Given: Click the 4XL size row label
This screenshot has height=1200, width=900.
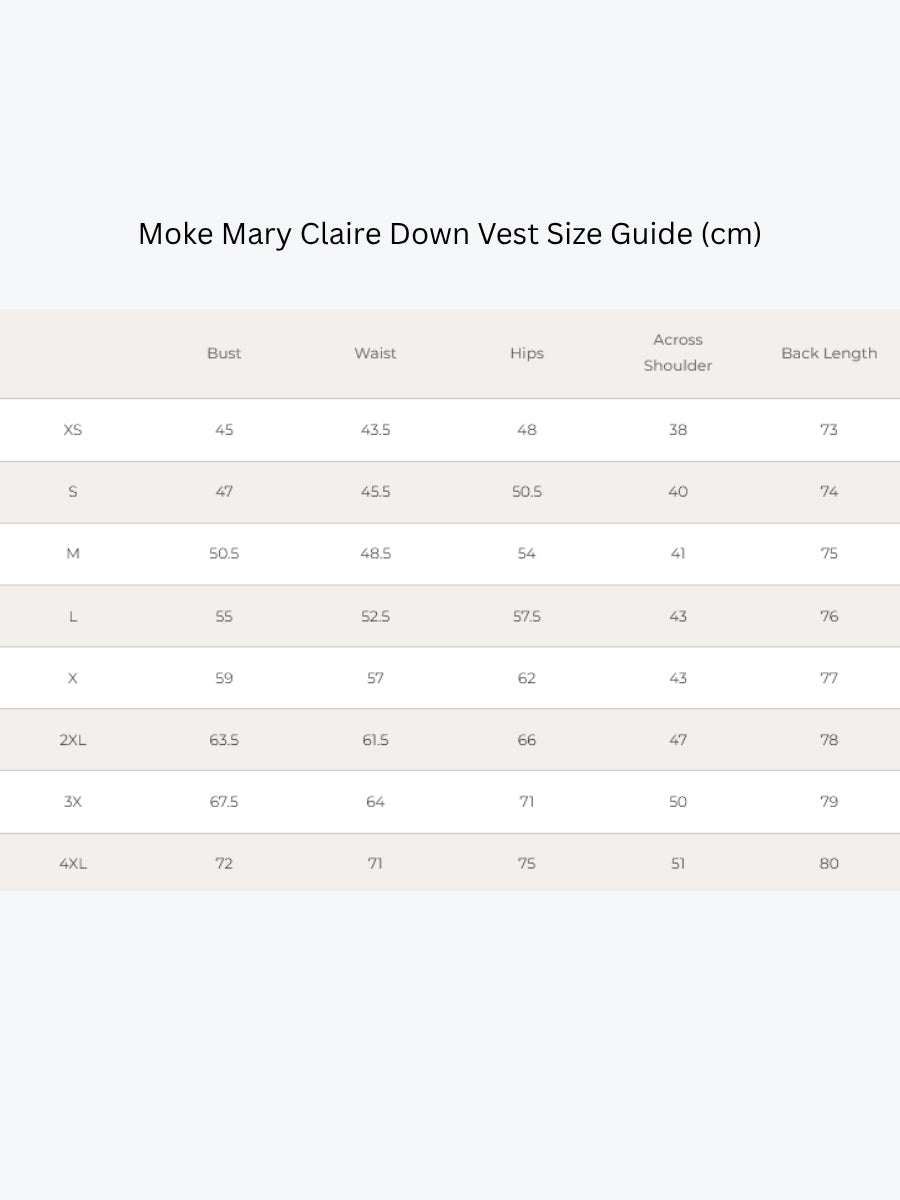Looking at the screenshot, I should [x=73, y=864].
